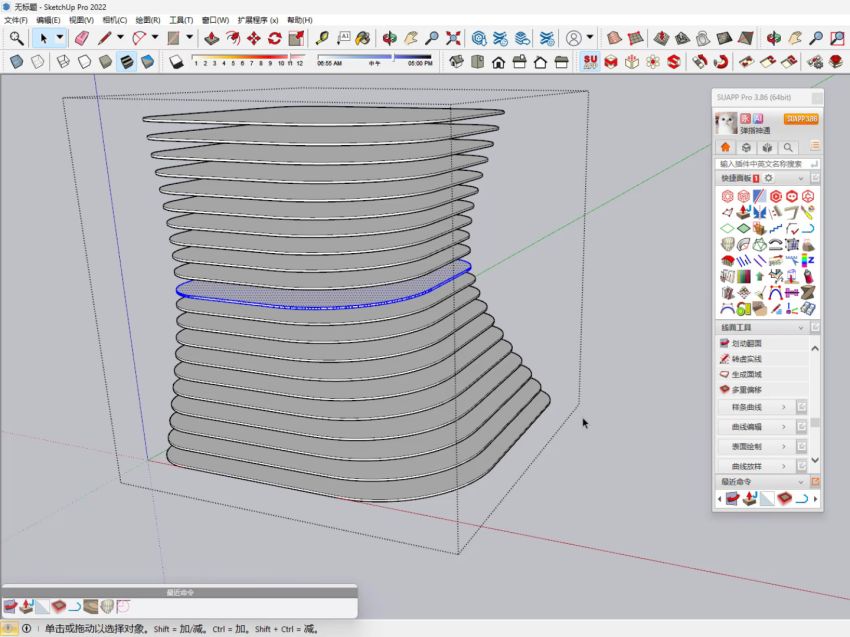Open the 3D Warehouse

pos(479,38)
